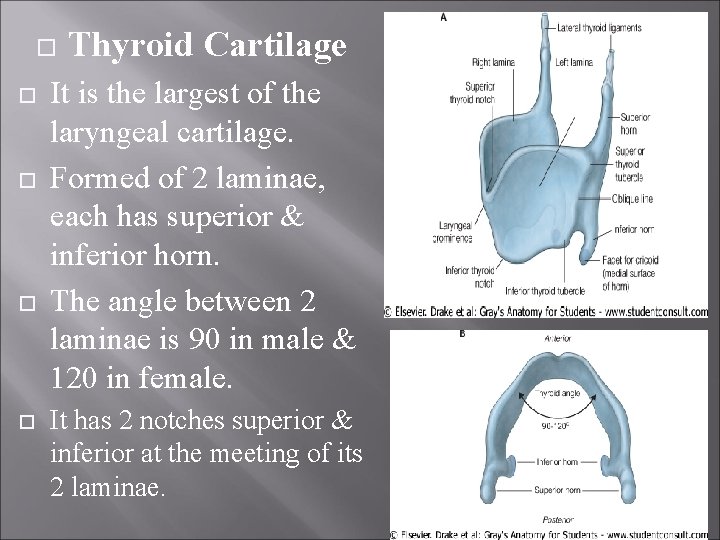Click the line 'inferior at the meeting of its'
This screenshot has width=720, height=540.
pyautogui.click(x=206, y=453)
